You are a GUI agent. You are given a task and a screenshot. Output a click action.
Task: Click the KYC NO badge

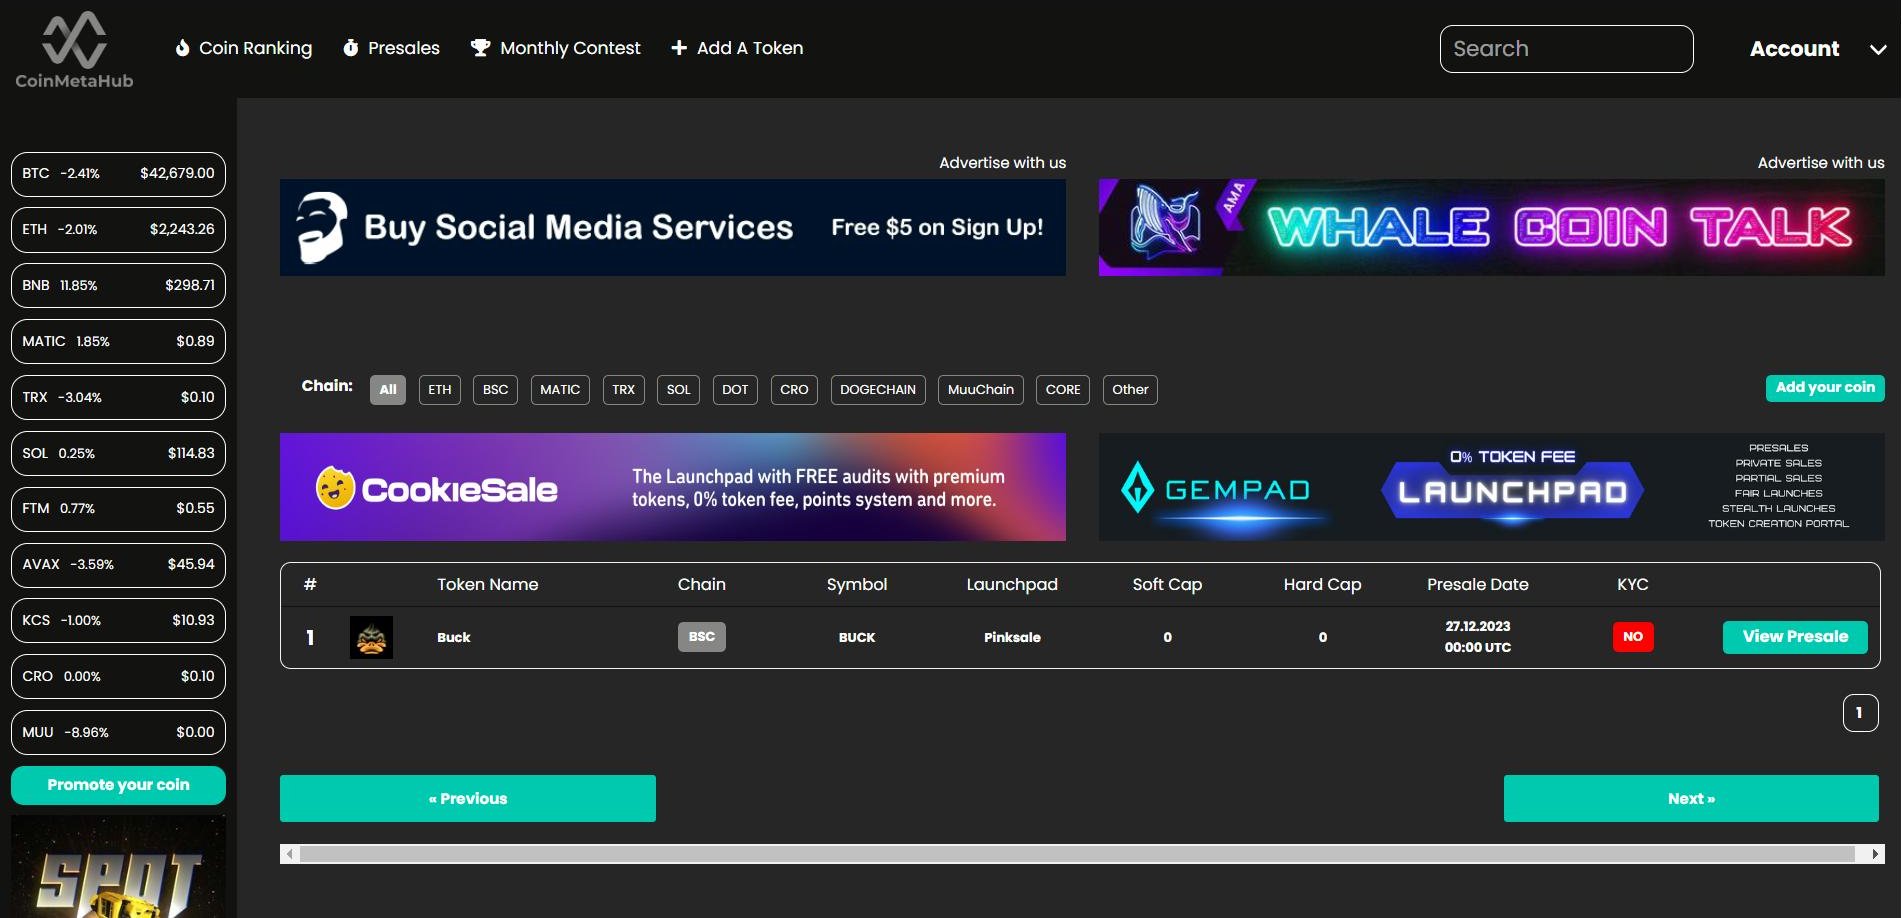click(1633, 637)
